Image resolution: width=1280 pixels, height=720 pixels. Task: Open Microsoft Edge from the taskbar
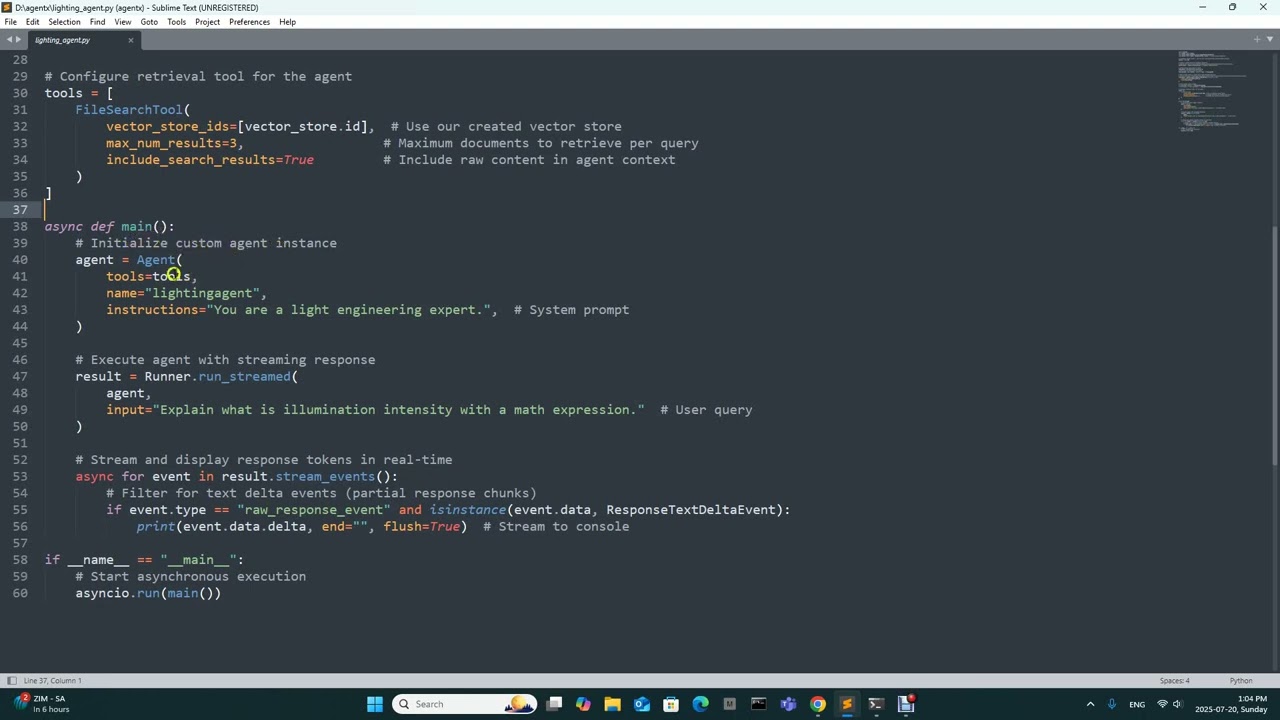pos(700,704)
